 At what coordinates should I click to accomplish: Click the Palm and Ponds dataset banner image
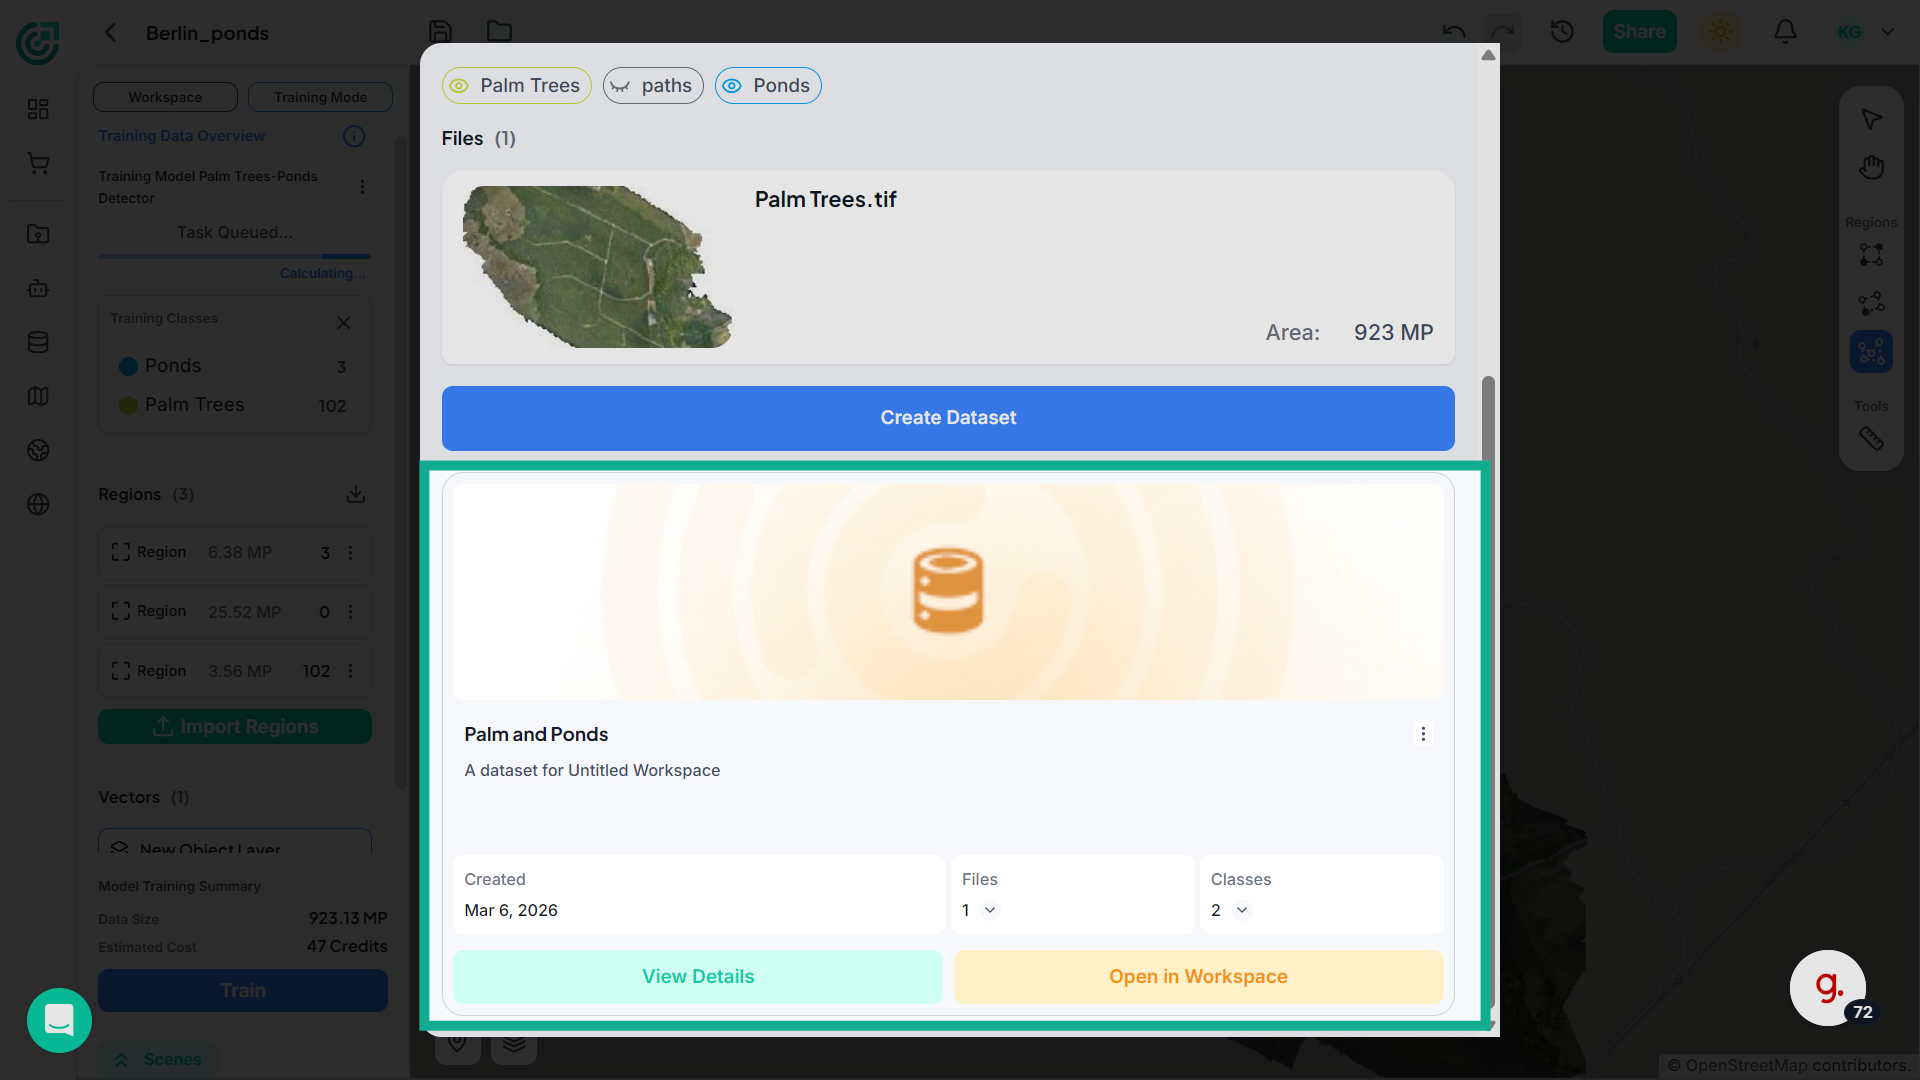[x=948, y=592]
